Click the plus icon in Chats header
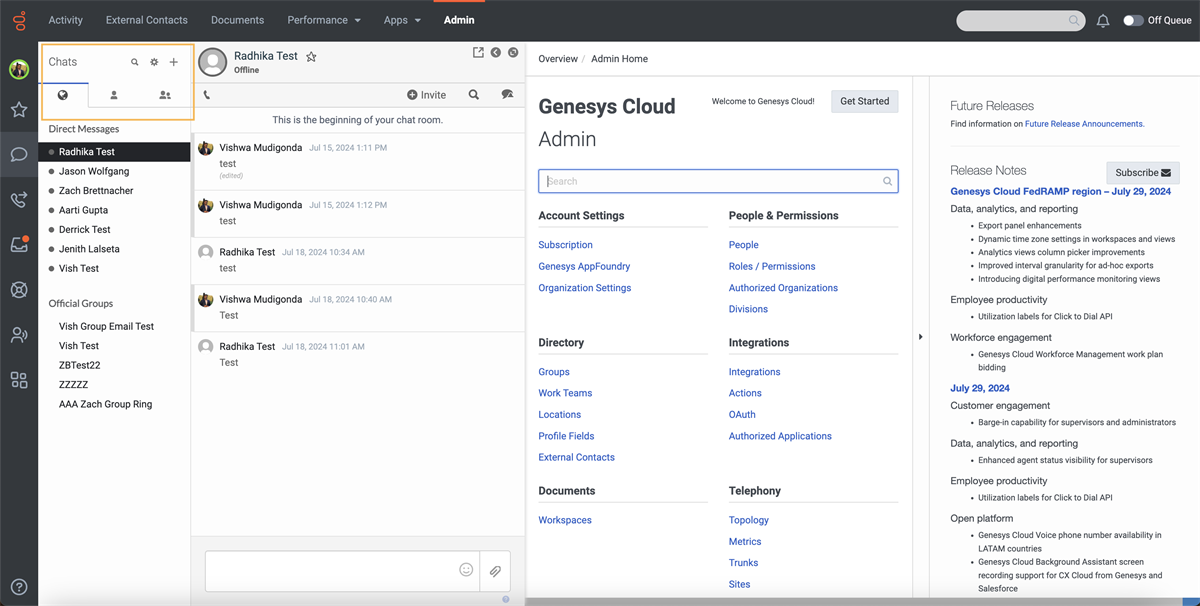Screen dimensions: 1200x606 point(173,62)
